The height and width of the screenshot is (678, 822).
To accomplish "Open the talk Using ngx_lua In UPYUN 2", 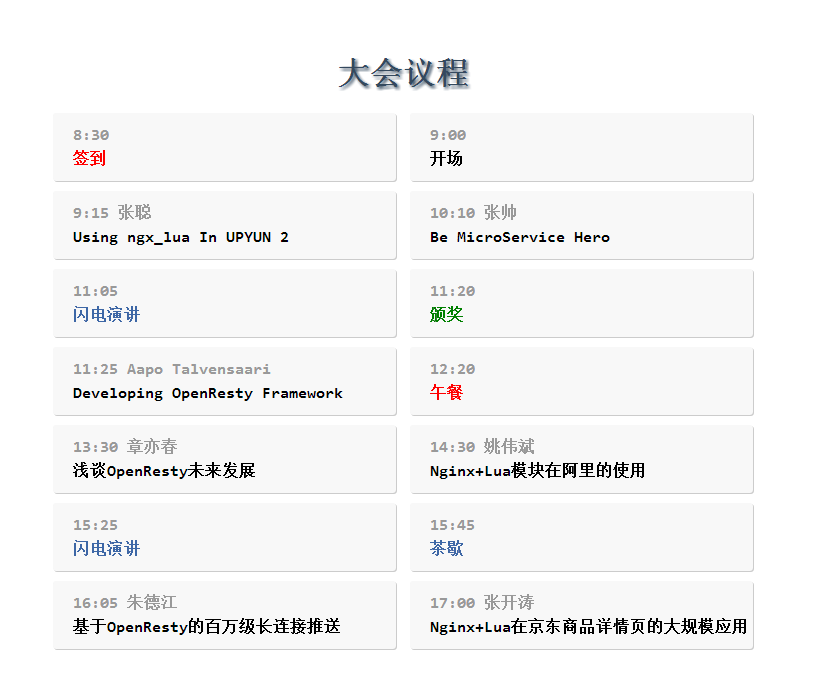I will coord(180,237).
